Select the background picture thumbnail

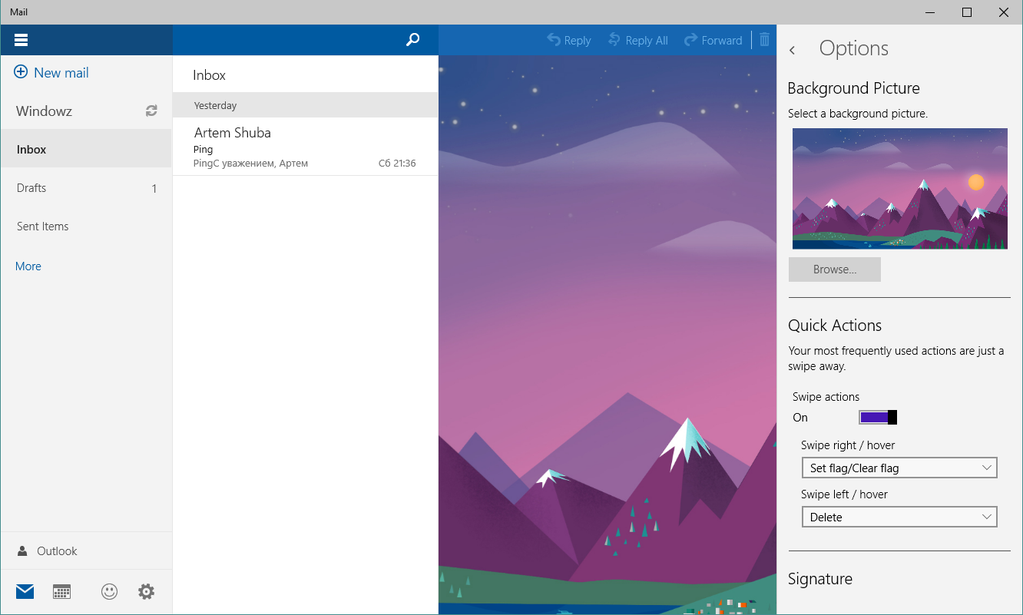coord(900,188)
